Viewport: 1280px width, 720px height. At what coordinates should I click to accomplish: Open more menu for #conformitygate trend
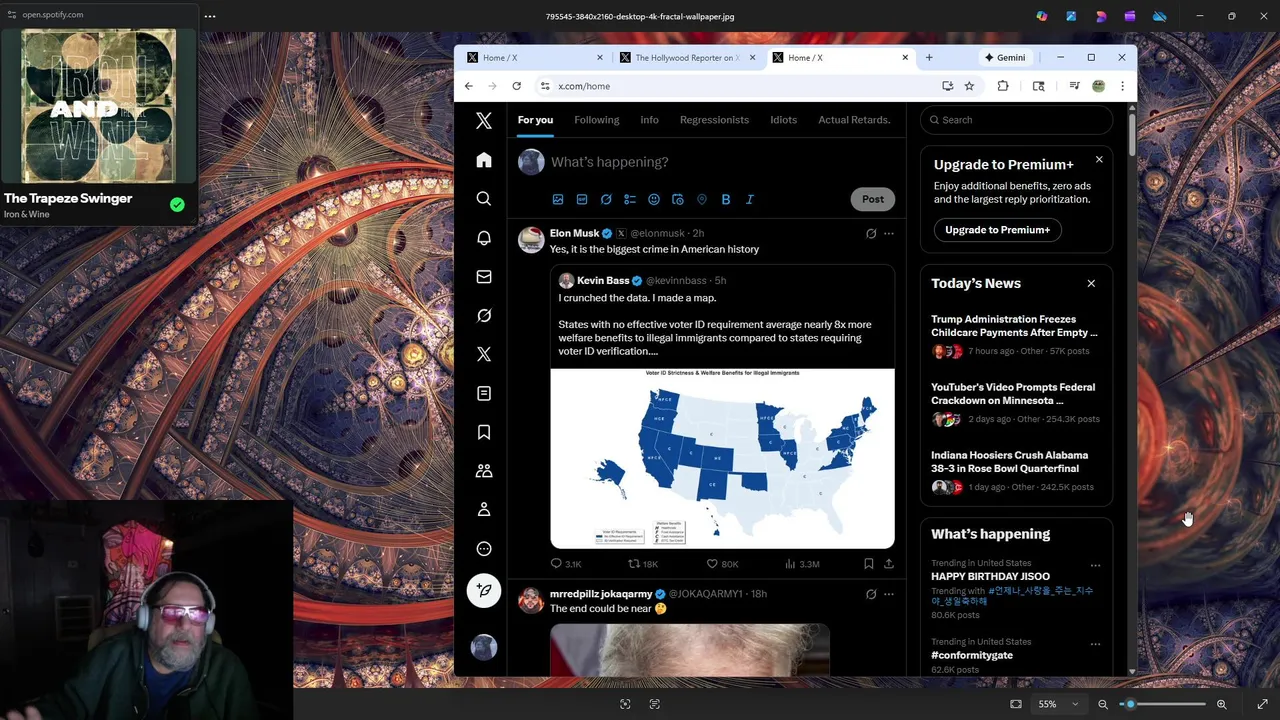[1095, 644]
